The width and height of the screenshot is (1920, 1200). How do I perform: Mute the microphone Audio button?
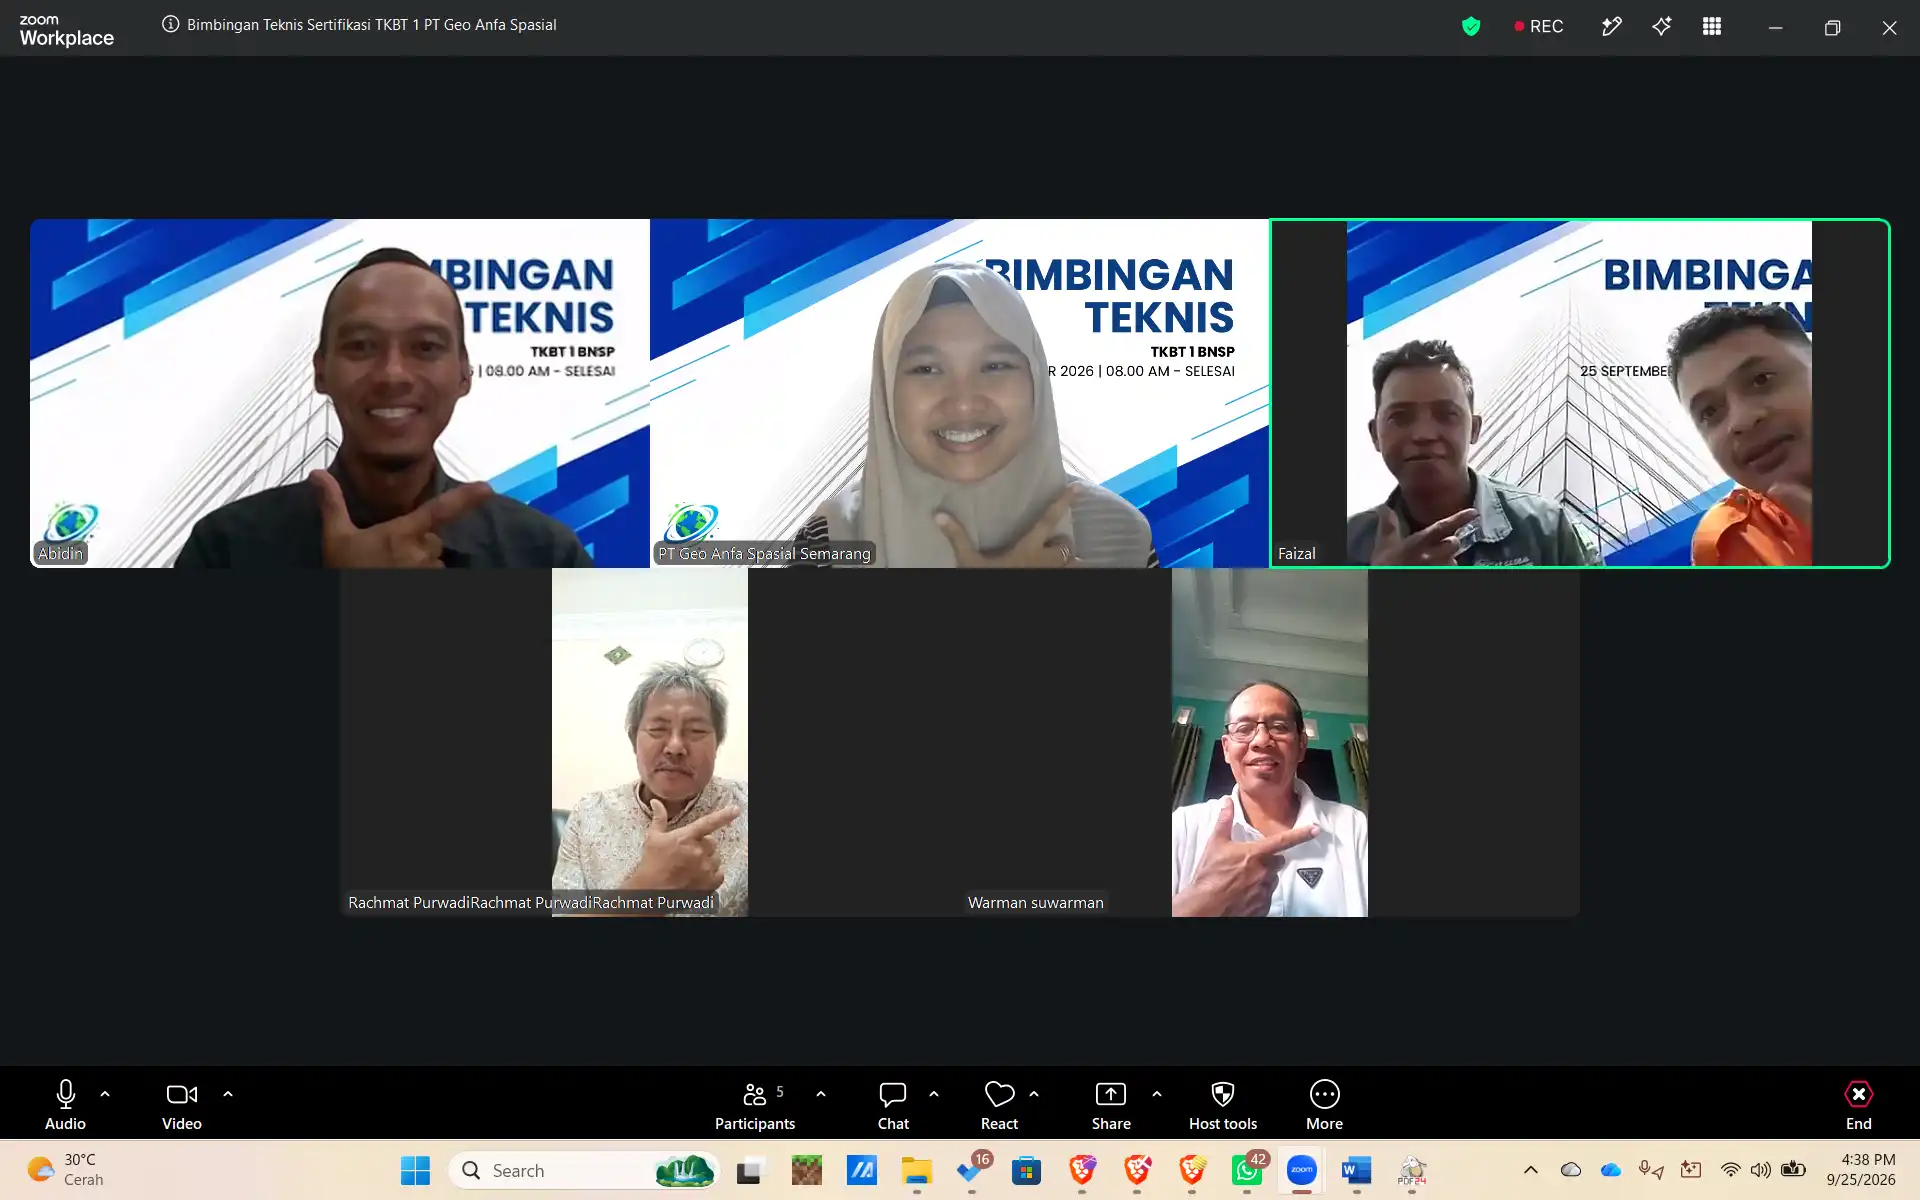click(65, 1104)
